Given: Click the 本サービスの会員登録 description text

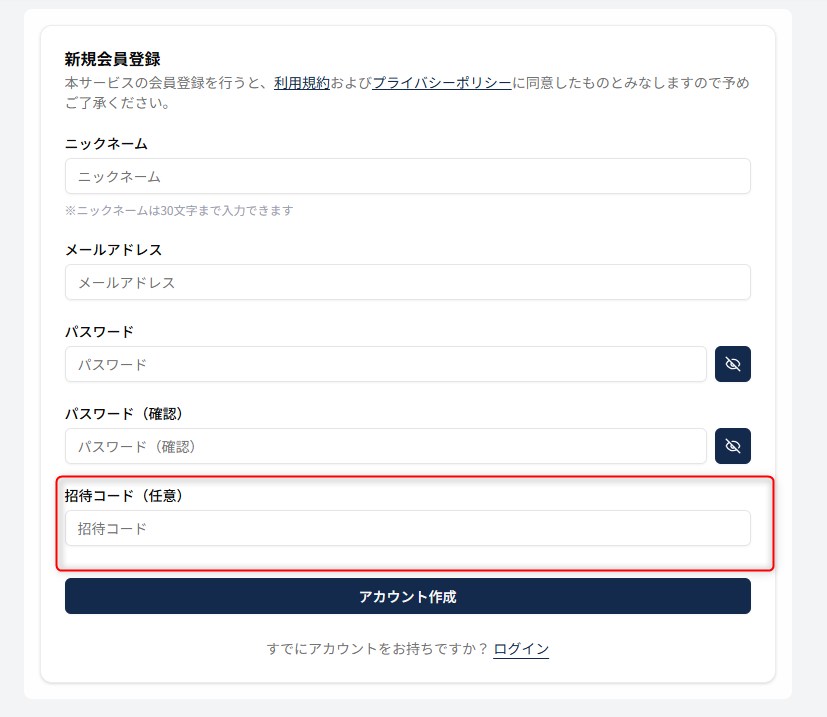Looking at the screenshot, I should tap(160, 84).
